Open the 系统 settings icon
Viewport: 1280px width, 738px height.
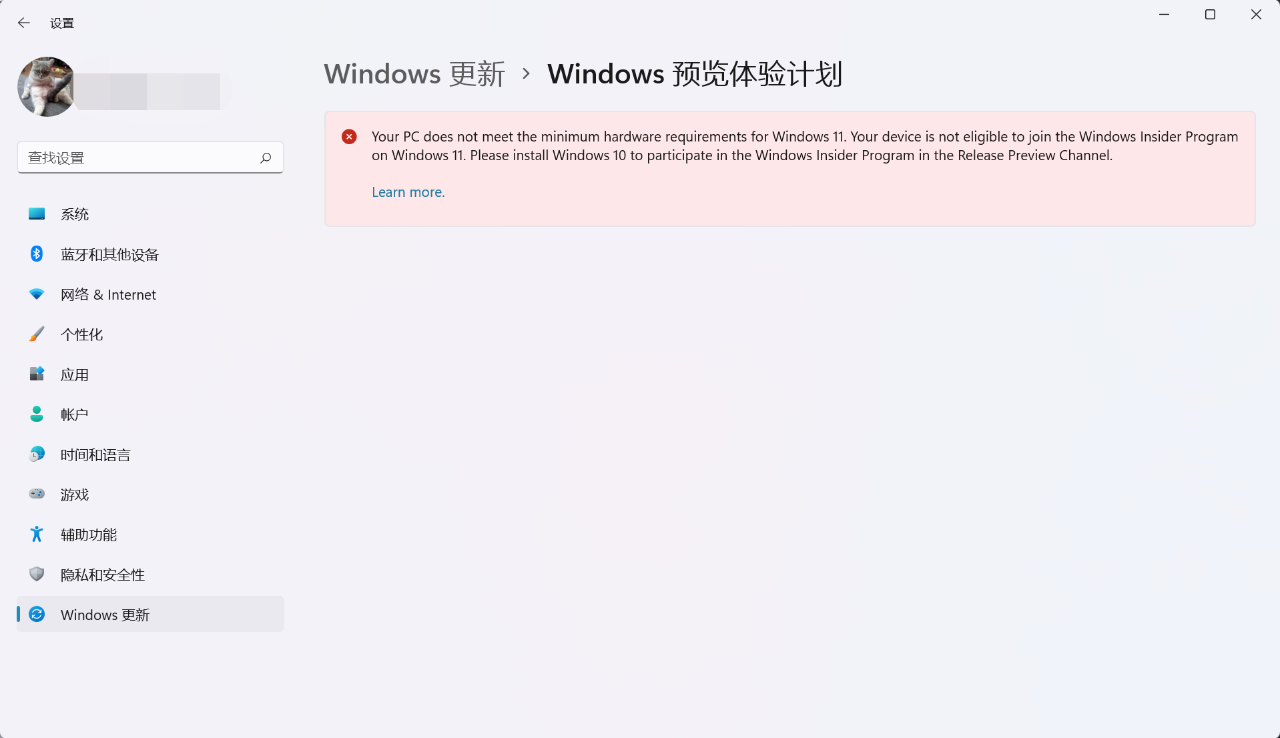click(37, 214)
